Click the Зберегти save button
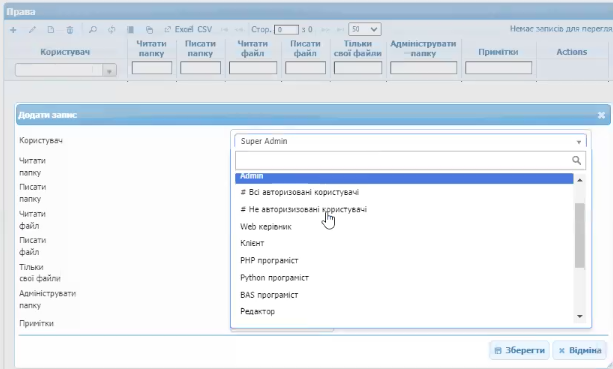This screenshot has height=369, width=613. pyautogui.click(x=519, y=350)
